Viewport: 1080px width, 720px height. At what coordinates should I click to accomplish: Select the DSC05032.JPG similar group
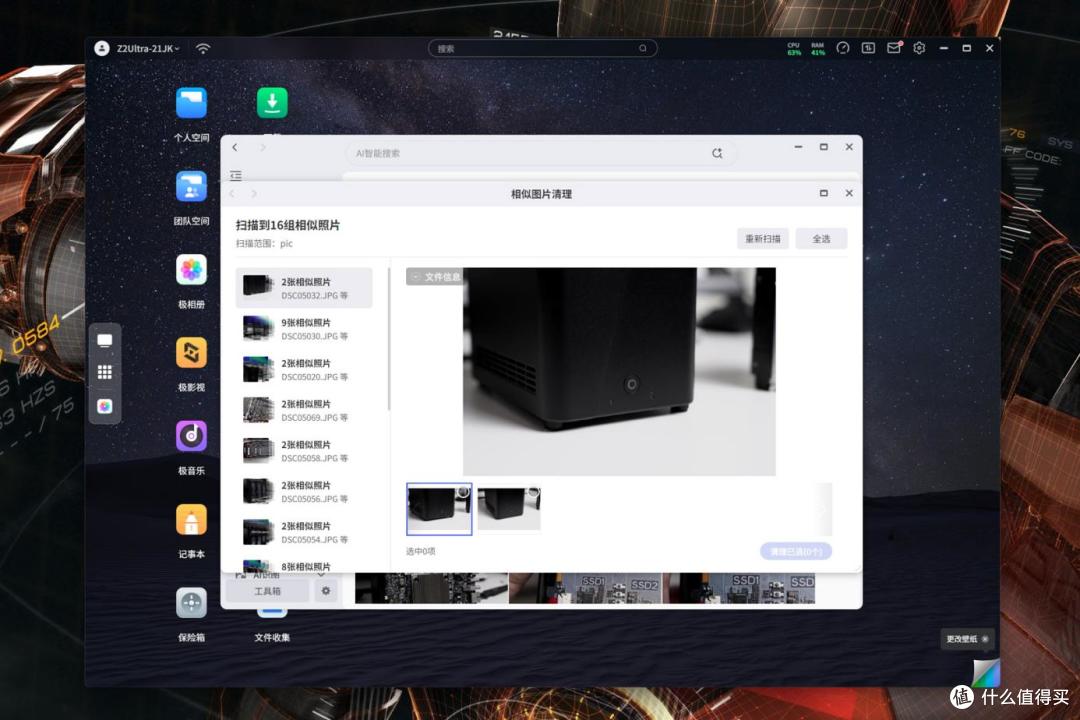[x=304, y=288]
